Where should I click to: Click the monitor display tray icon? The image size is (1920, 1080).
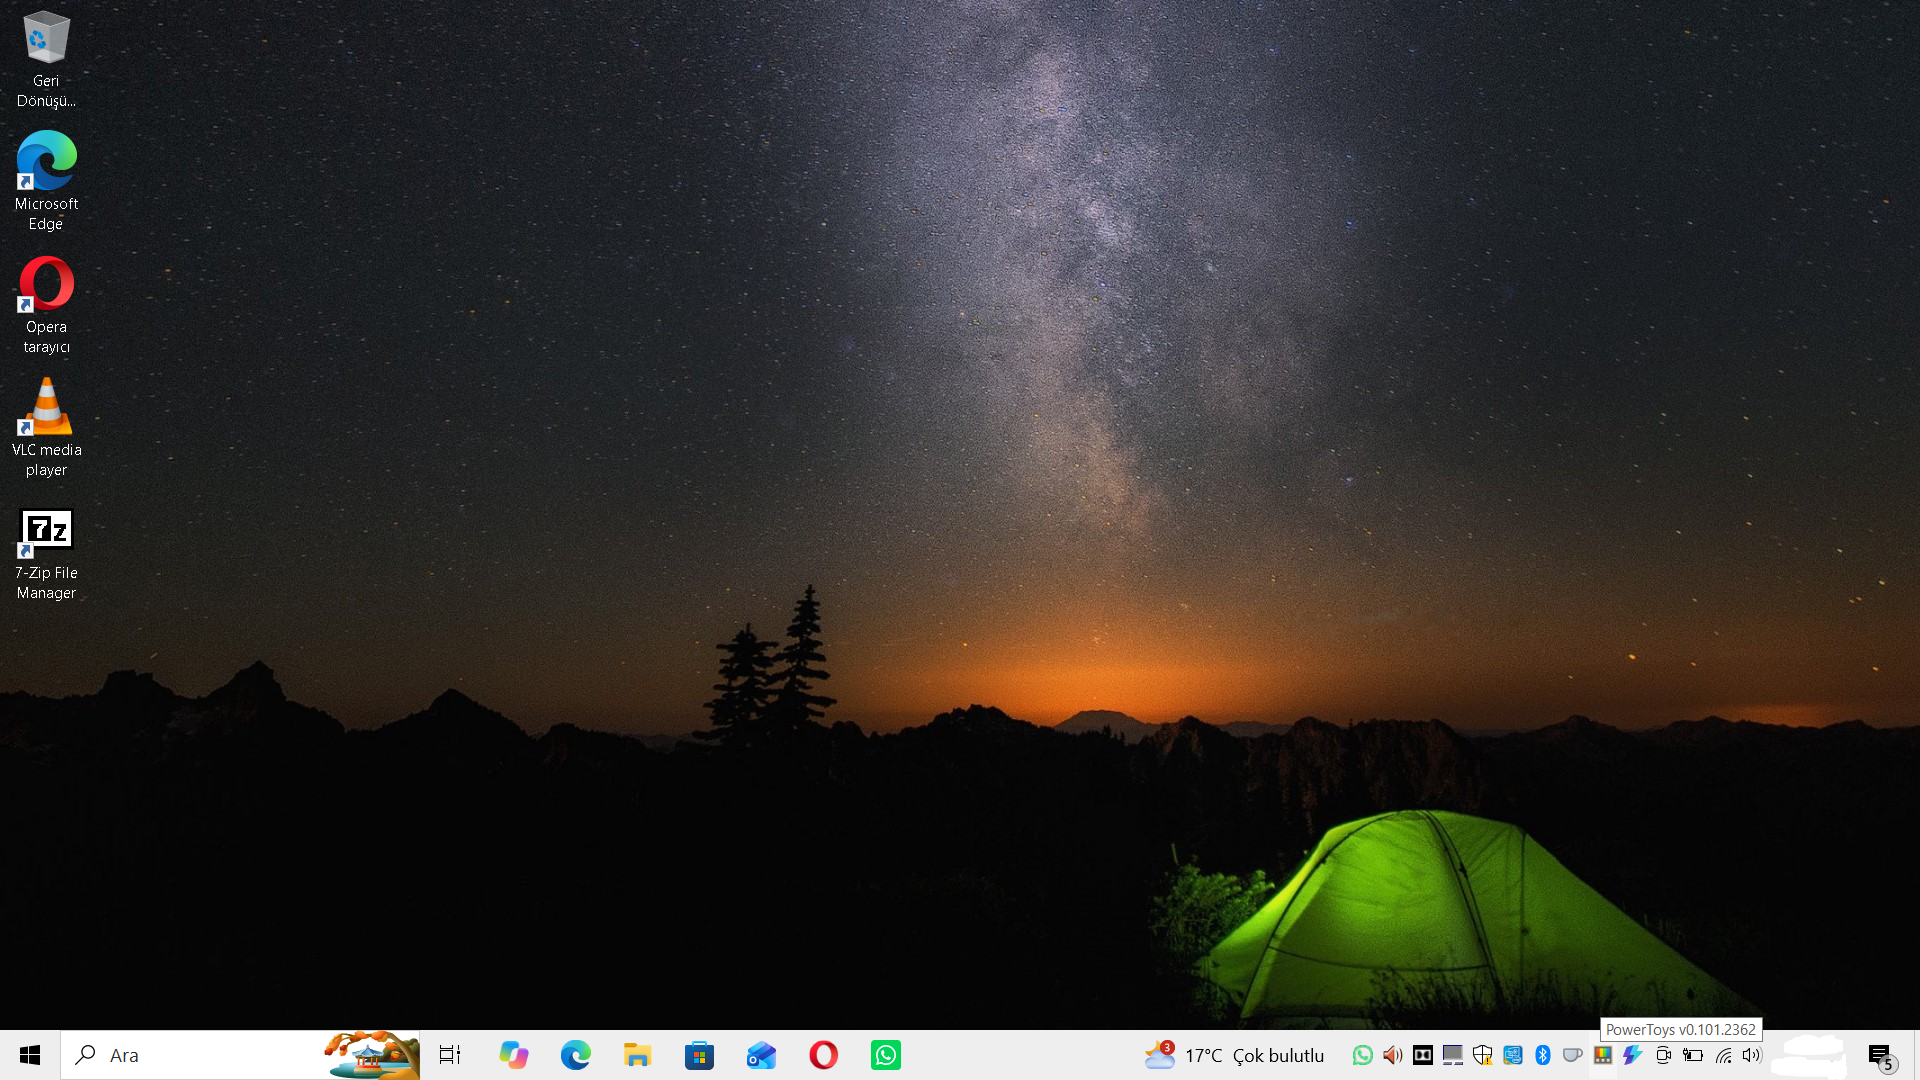tap(1453, 1055)
